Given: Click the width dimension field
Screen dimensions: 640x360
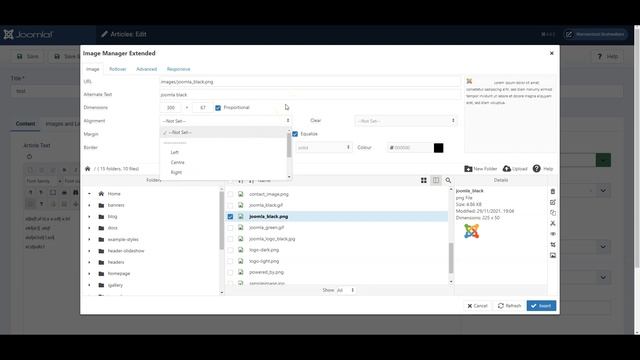Looking at the screenshot, I should pos(171,108).
